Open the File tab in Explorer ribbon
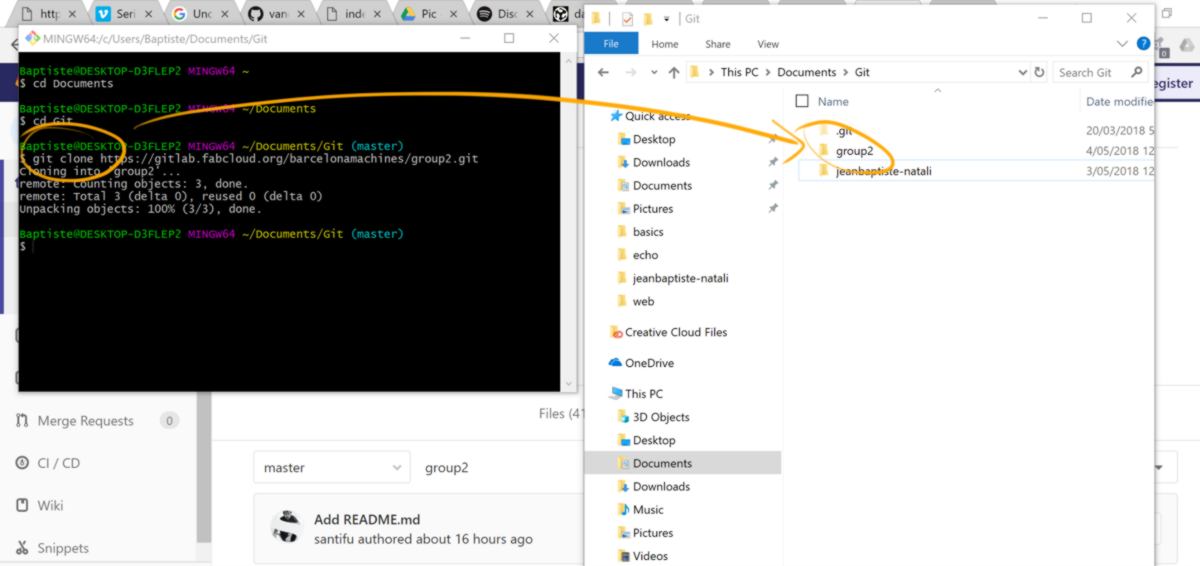The height and width of the screenshot is (566, 1200). click(x=610, y=44)
